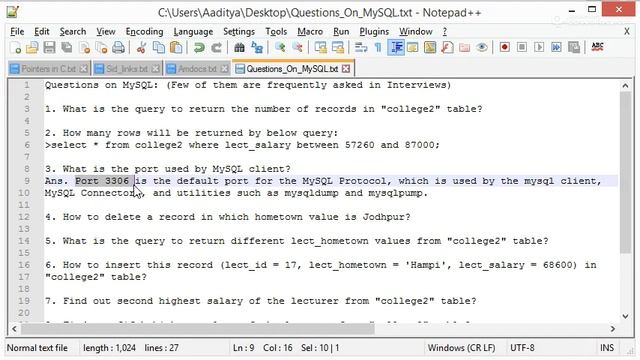Viewport: 640px width, 360px height.
Task: Run macro multiple times icon
Action: (x=556, y=48)
